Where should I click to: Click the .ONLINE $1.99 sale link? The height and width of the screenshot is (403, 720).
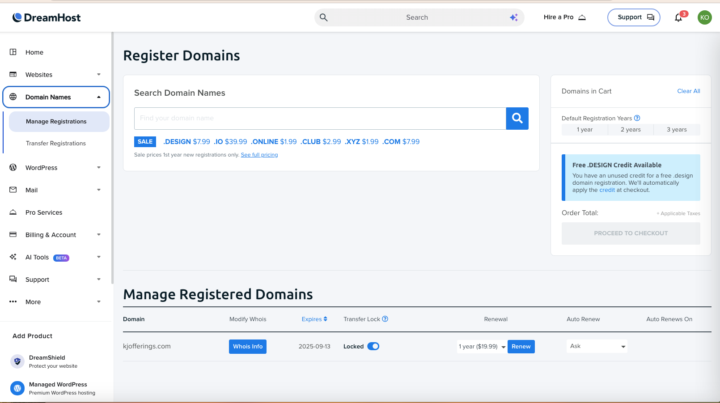click(274, 142)
